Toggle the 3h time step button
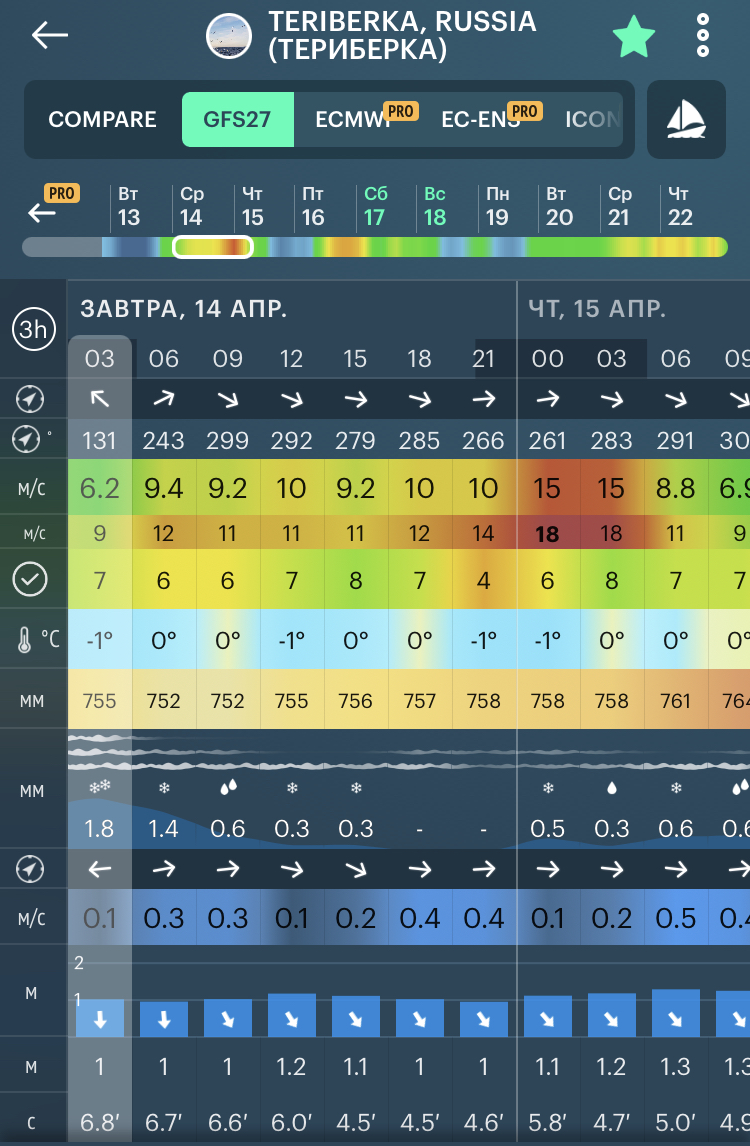The image size is (750, 1146). click(x=33, y=330)
